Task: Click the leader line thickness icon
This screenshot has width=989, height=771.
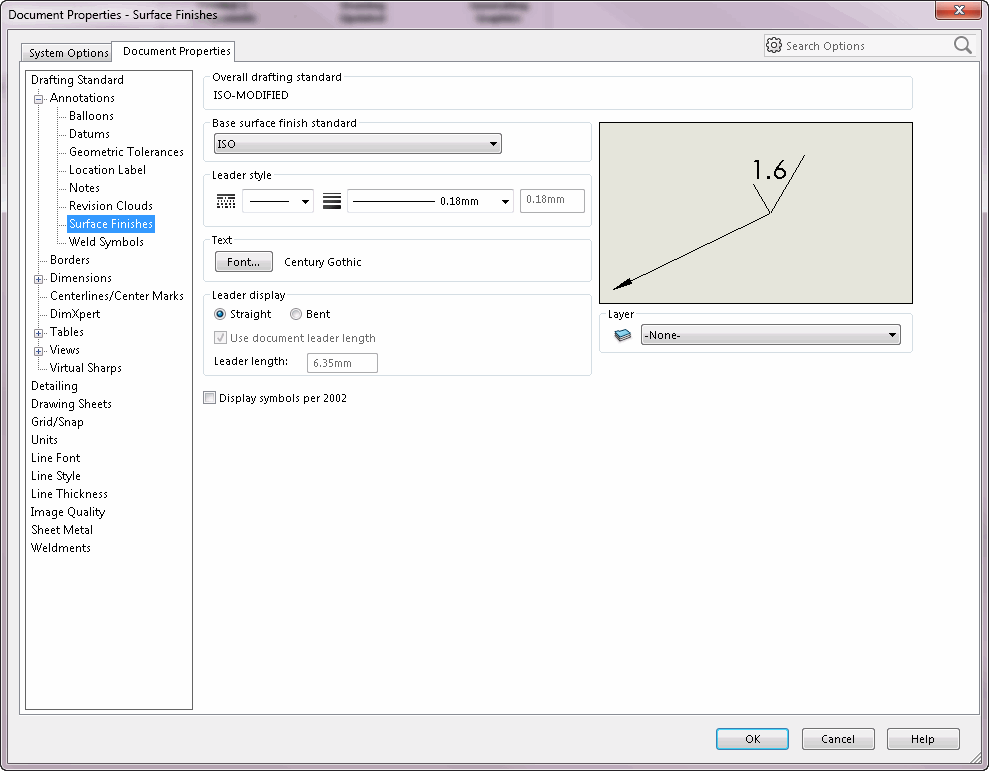Action: (332, 201)
